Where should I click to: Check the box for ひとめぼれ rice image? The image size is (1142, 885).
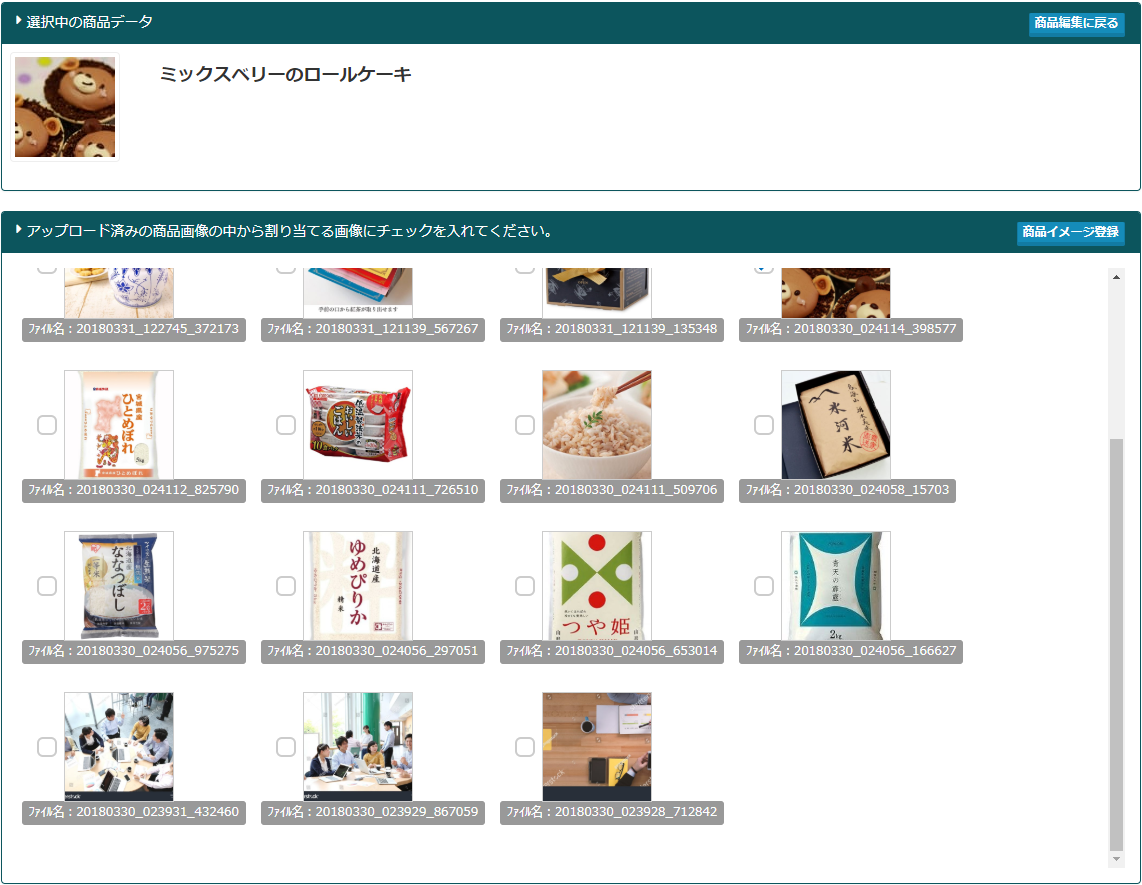47,425
